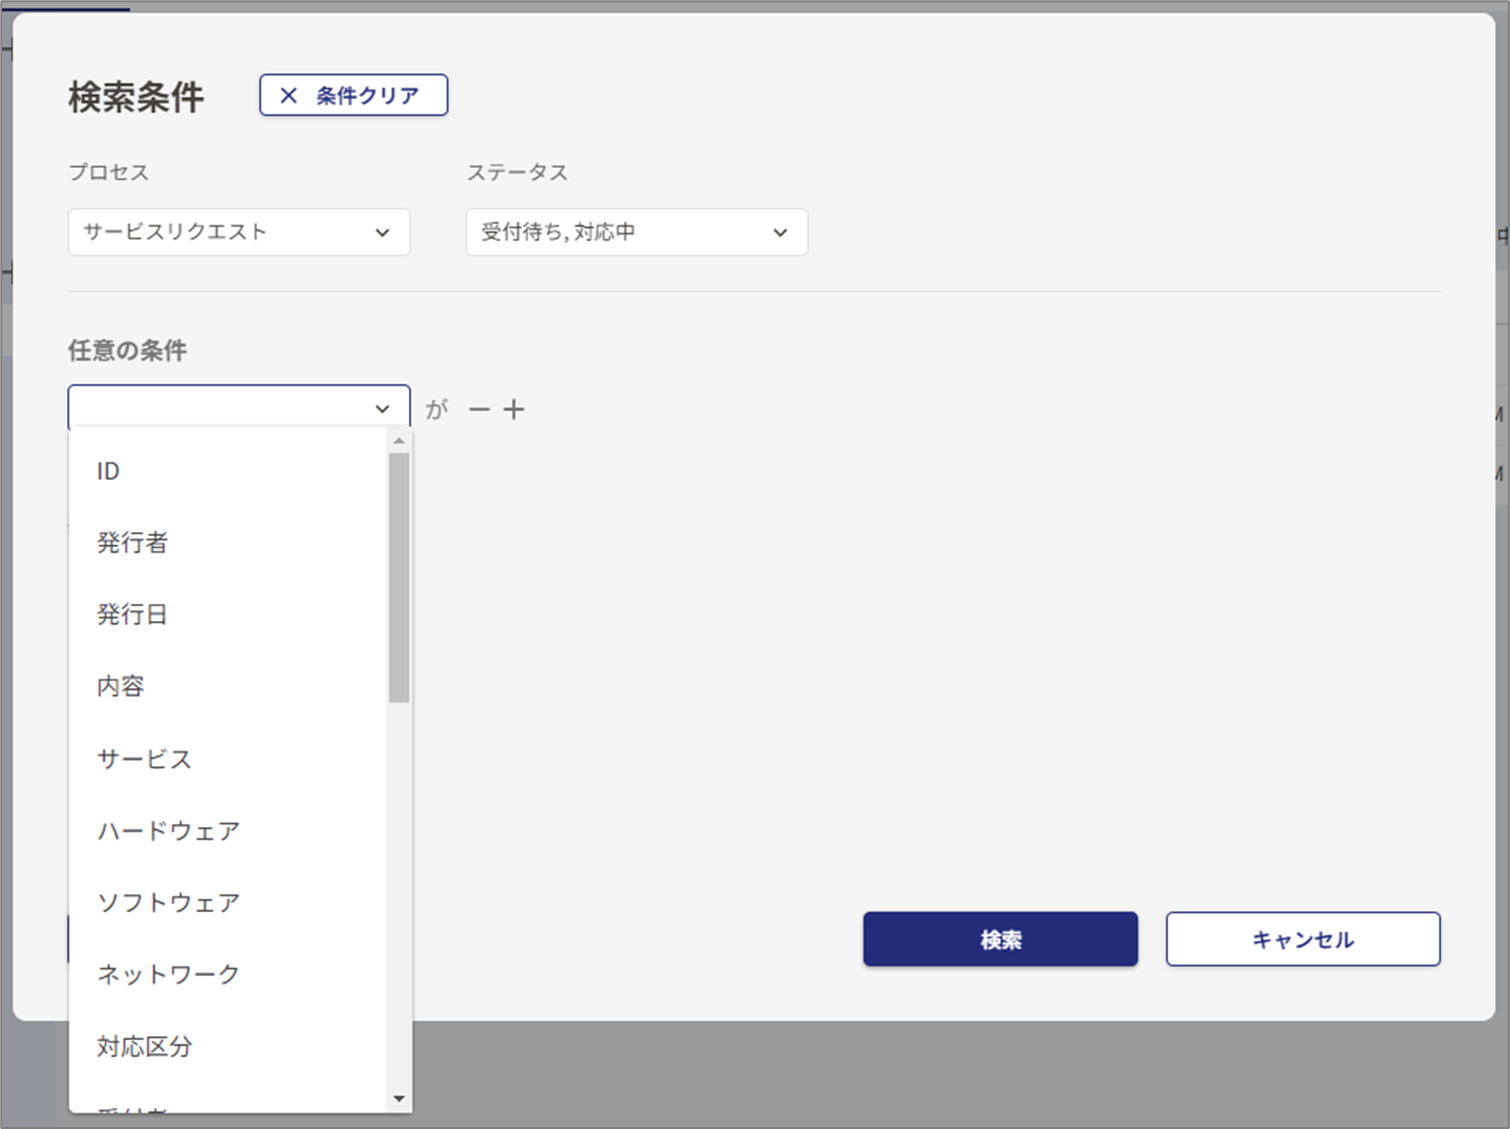Collapse the 任意の条件 dropdown list

coord(382,407)
